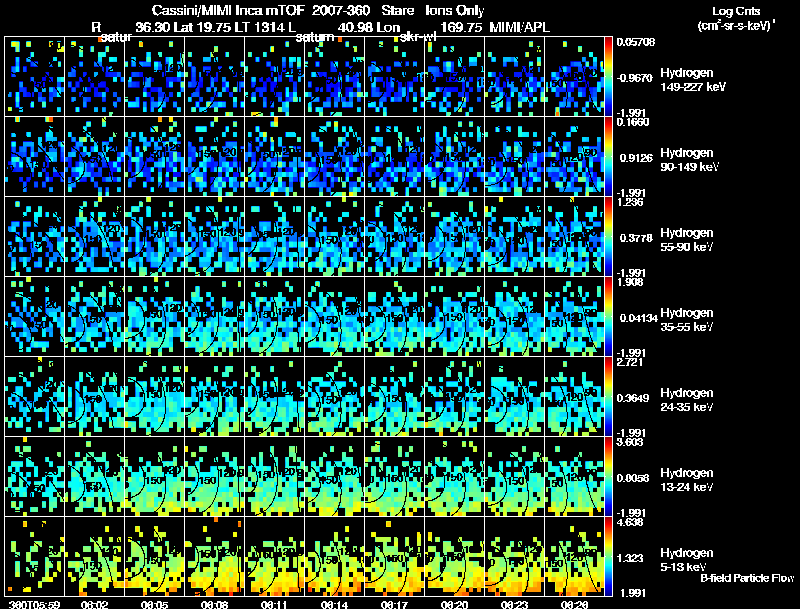Viewport: 800px width, 609px height.
Task: Click the Hydrogen 13-24 keV row label
Action: pos(686,480)
